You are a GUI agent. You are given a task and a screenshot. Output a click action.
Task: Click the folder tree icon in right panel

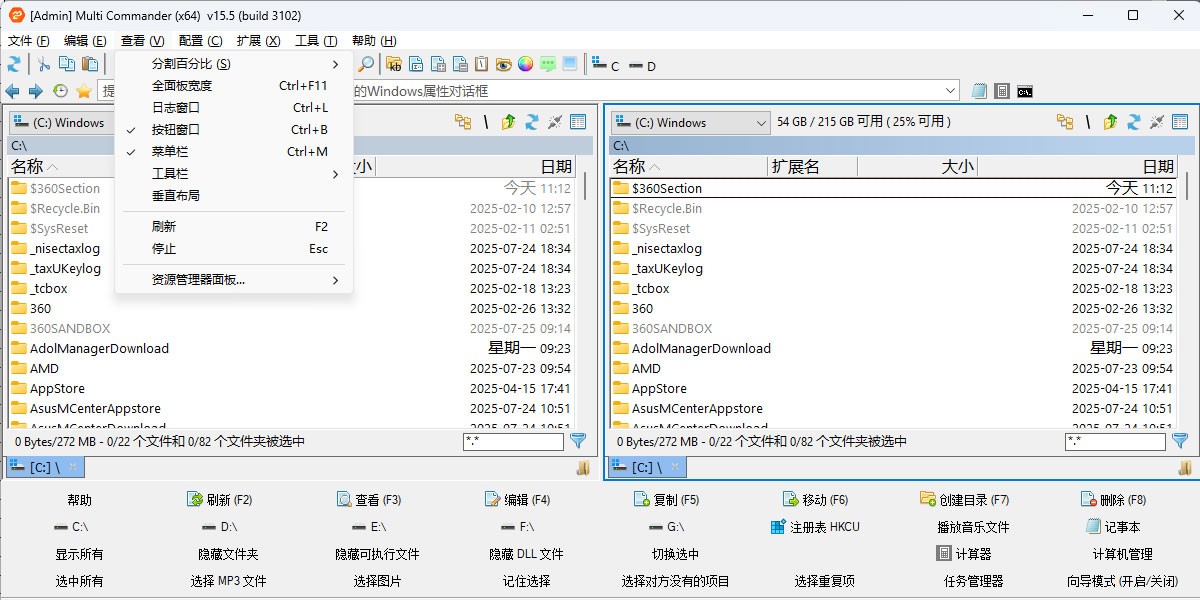[x=1063, y=122]
